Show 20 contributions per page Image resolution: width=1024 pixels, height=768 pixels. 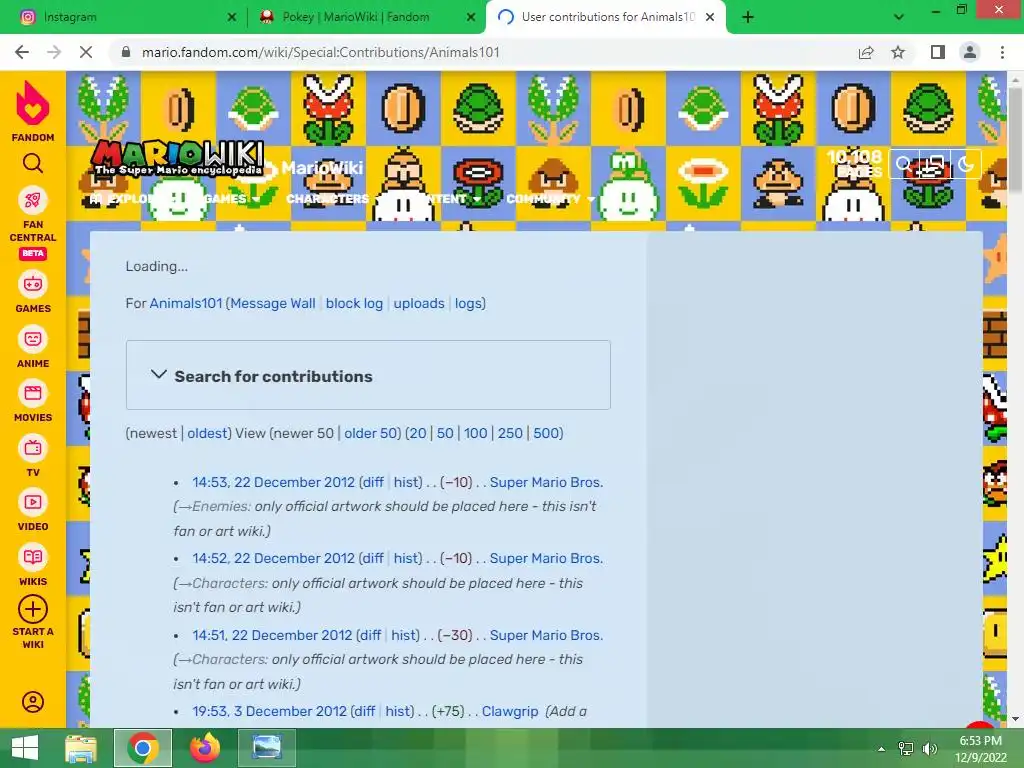[418, 433]
